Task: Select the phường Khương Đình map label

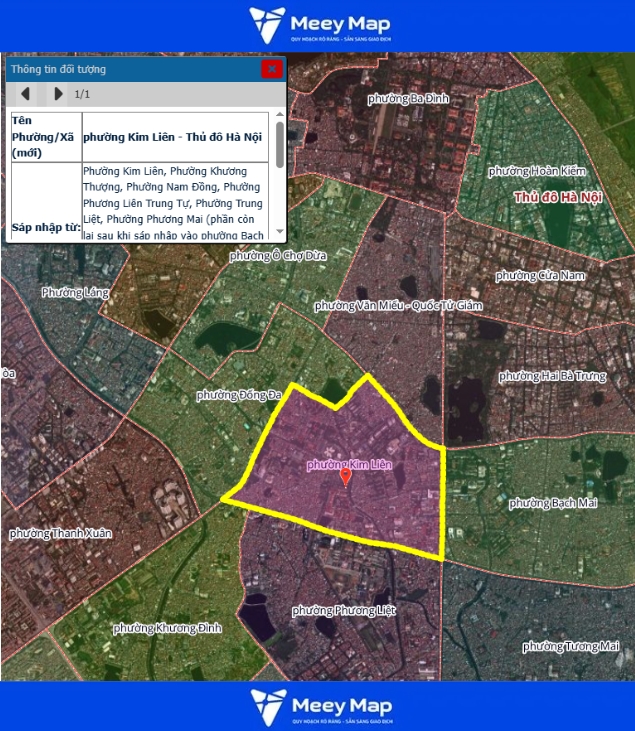Action: click(x=160, y=628)
